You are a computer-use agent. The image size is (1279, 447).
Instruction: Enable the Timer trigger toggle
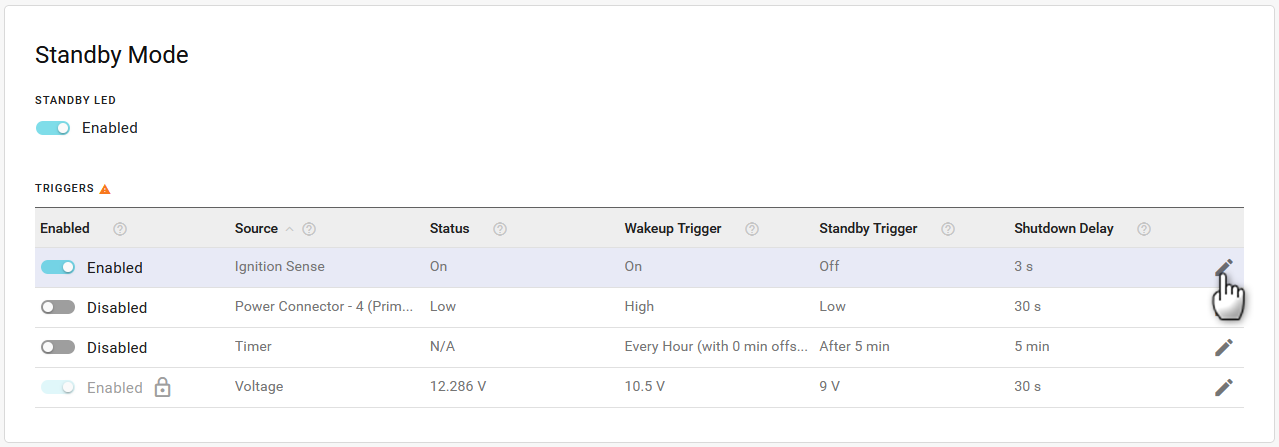tap(58, 347)
